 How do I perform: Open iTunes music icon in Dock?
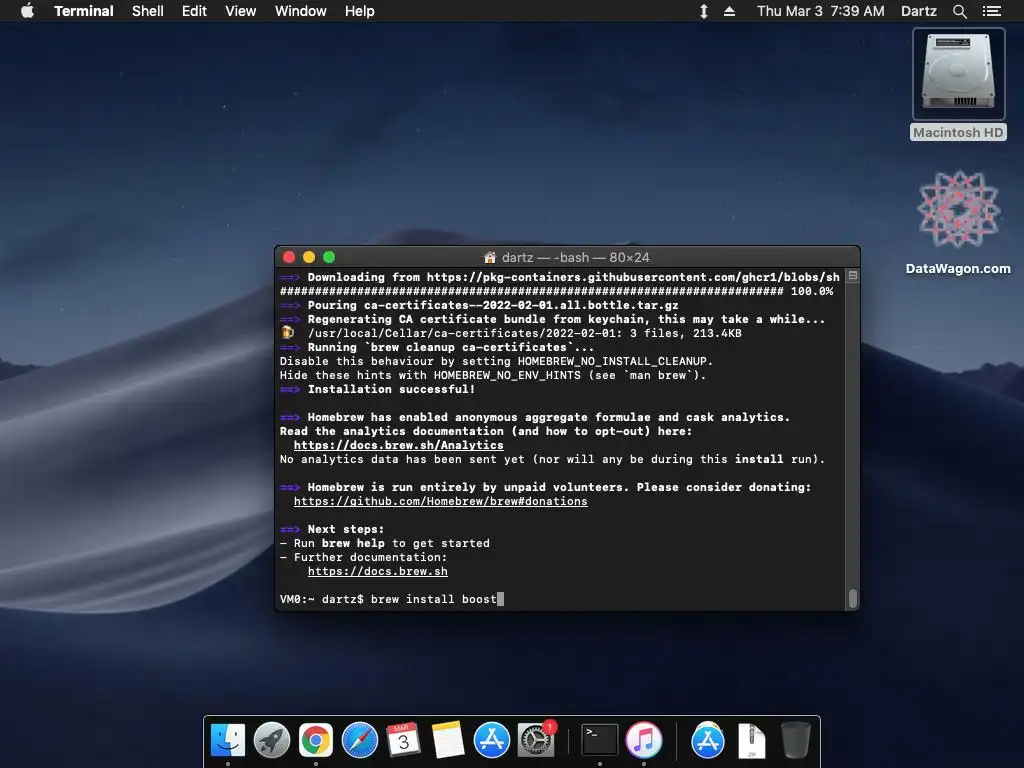point(644,740)
